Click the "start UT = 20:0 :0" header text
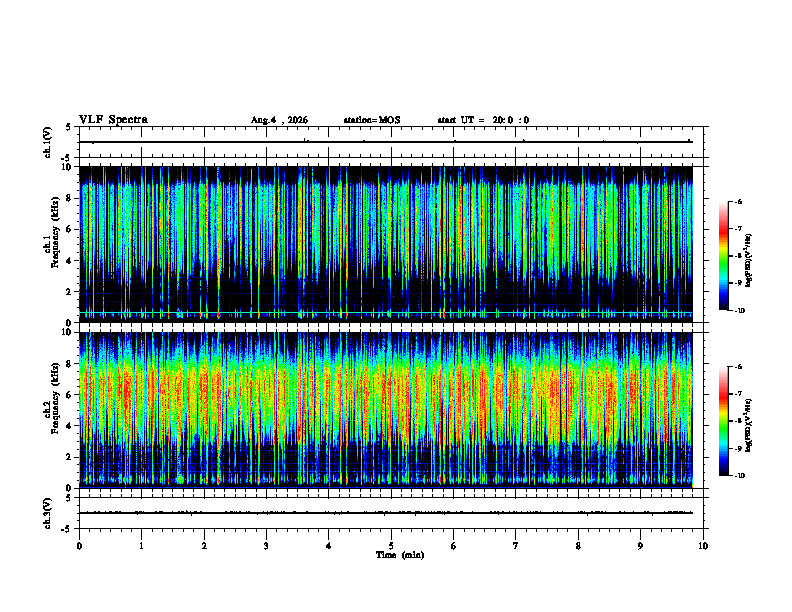This screenshot has width=792, height=612. tap(483, 120)
